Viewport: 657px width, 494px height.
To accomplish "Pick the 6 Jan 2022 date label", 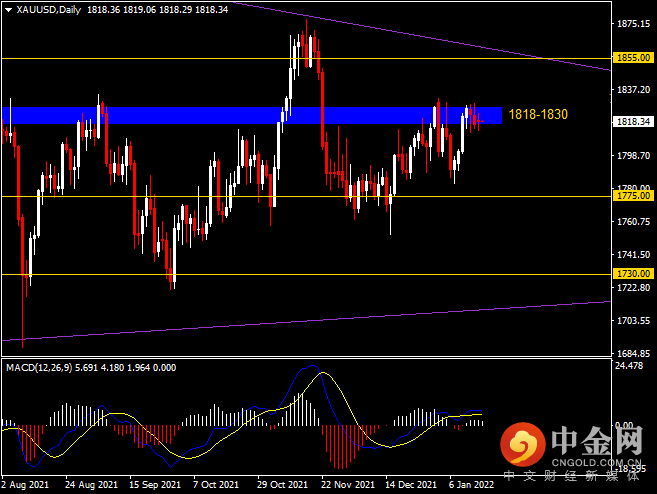I will click(x=472, y=485).
